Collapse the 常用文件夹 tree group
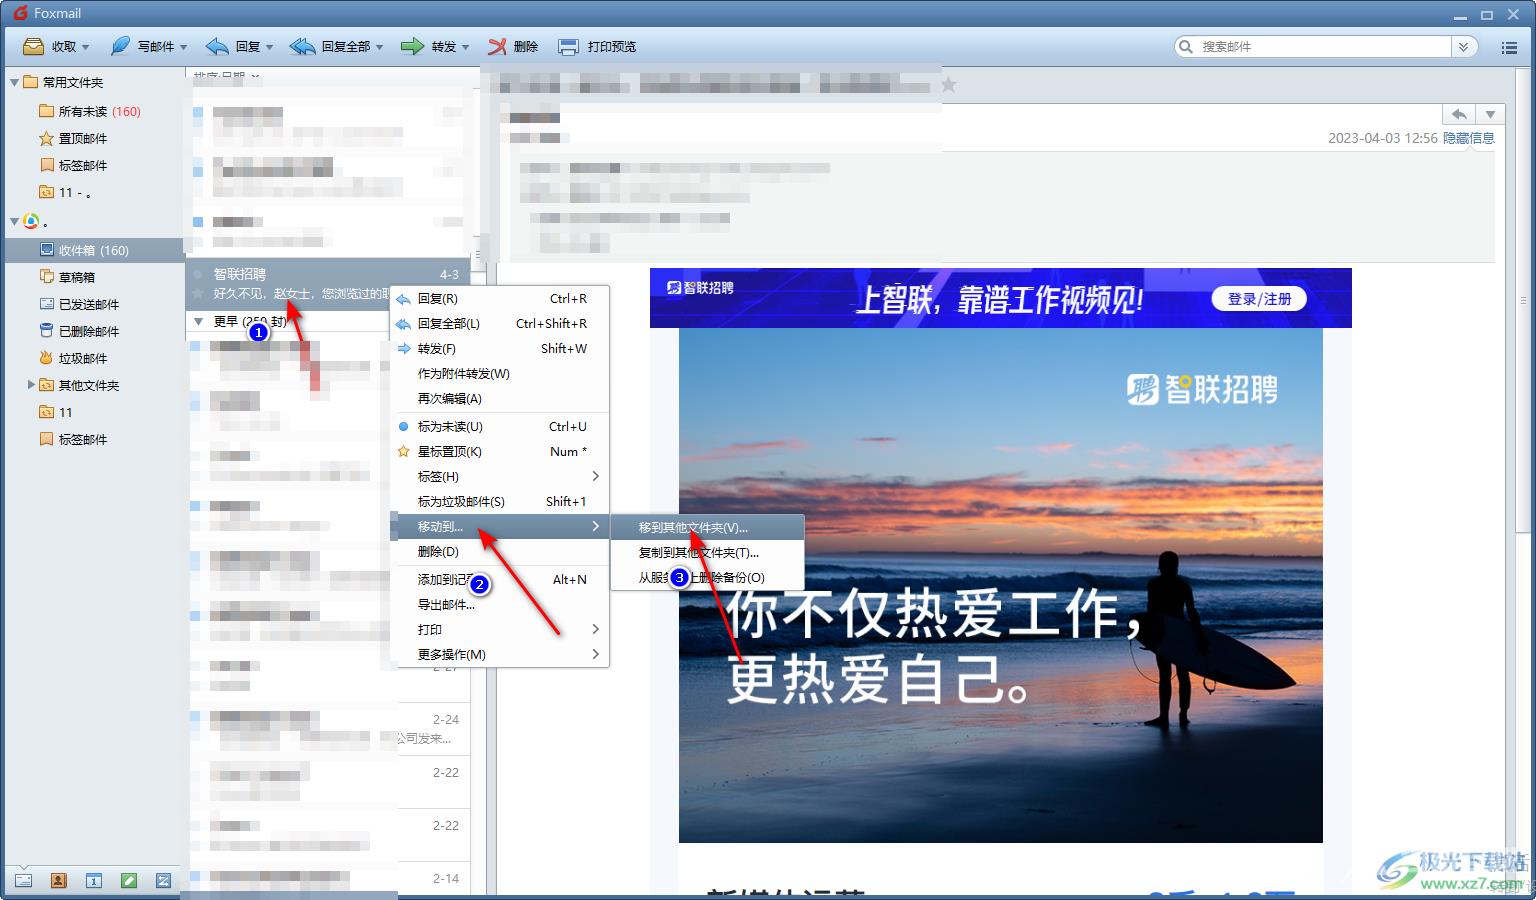The image size is (1536, 900). pyautogui.click(x=14, y=82)
